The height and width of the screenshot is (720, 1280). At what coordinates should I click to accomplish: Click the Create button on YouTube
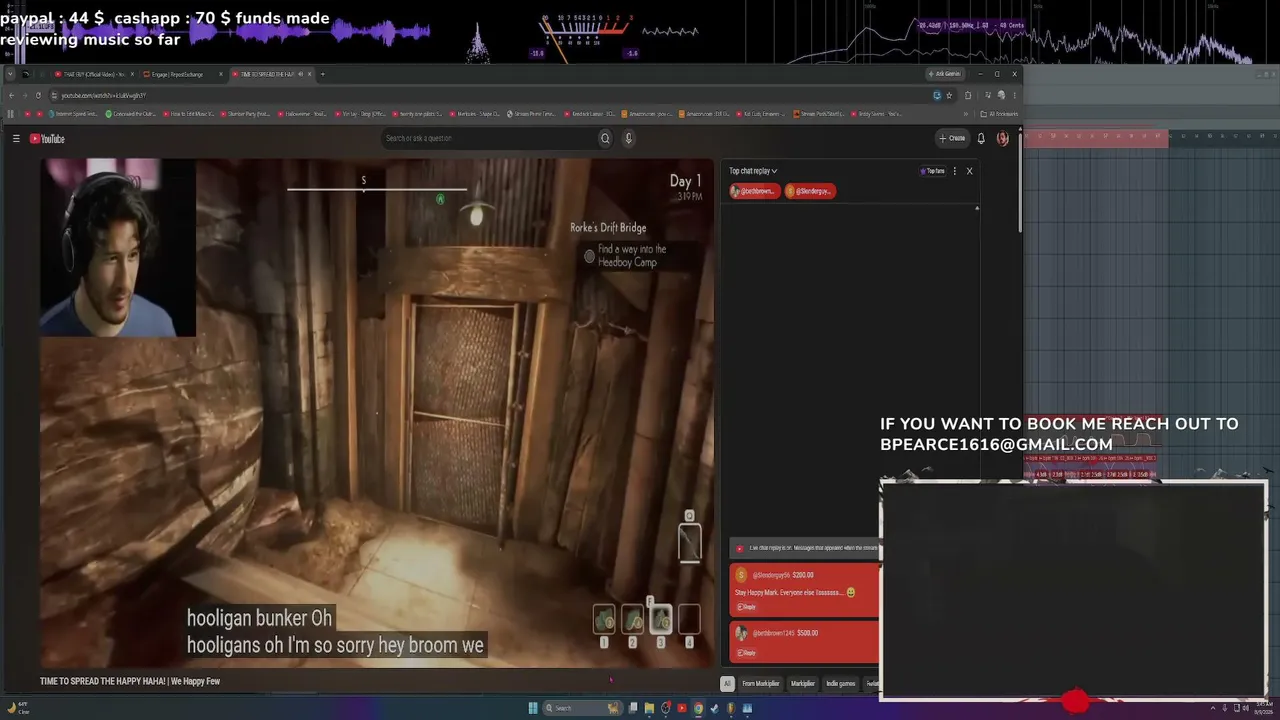click(x=952, y=138)
